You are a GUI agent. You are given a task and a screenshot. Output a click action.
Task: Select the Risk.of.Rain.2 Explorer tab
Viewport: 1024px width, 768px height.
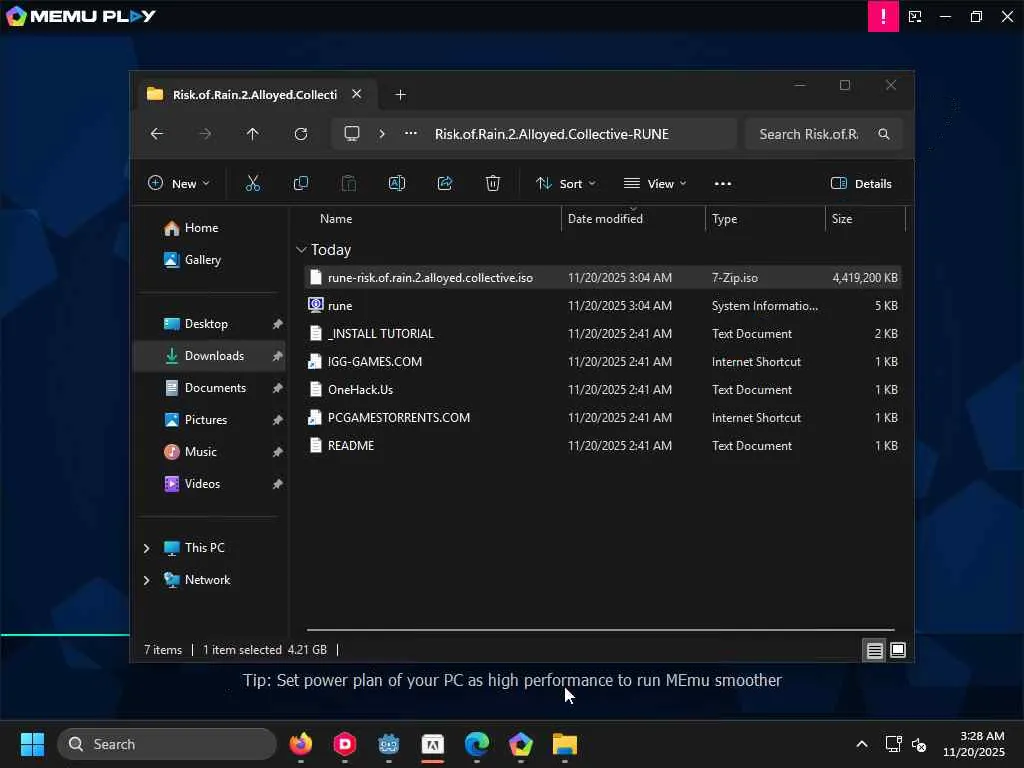[x=255, y=95]
